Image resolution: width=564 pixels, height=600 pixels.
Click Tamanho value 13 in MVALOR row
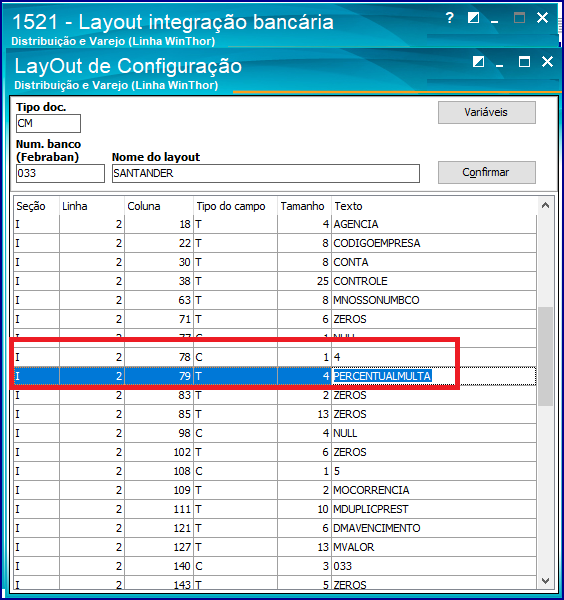[x=304, y=547]
